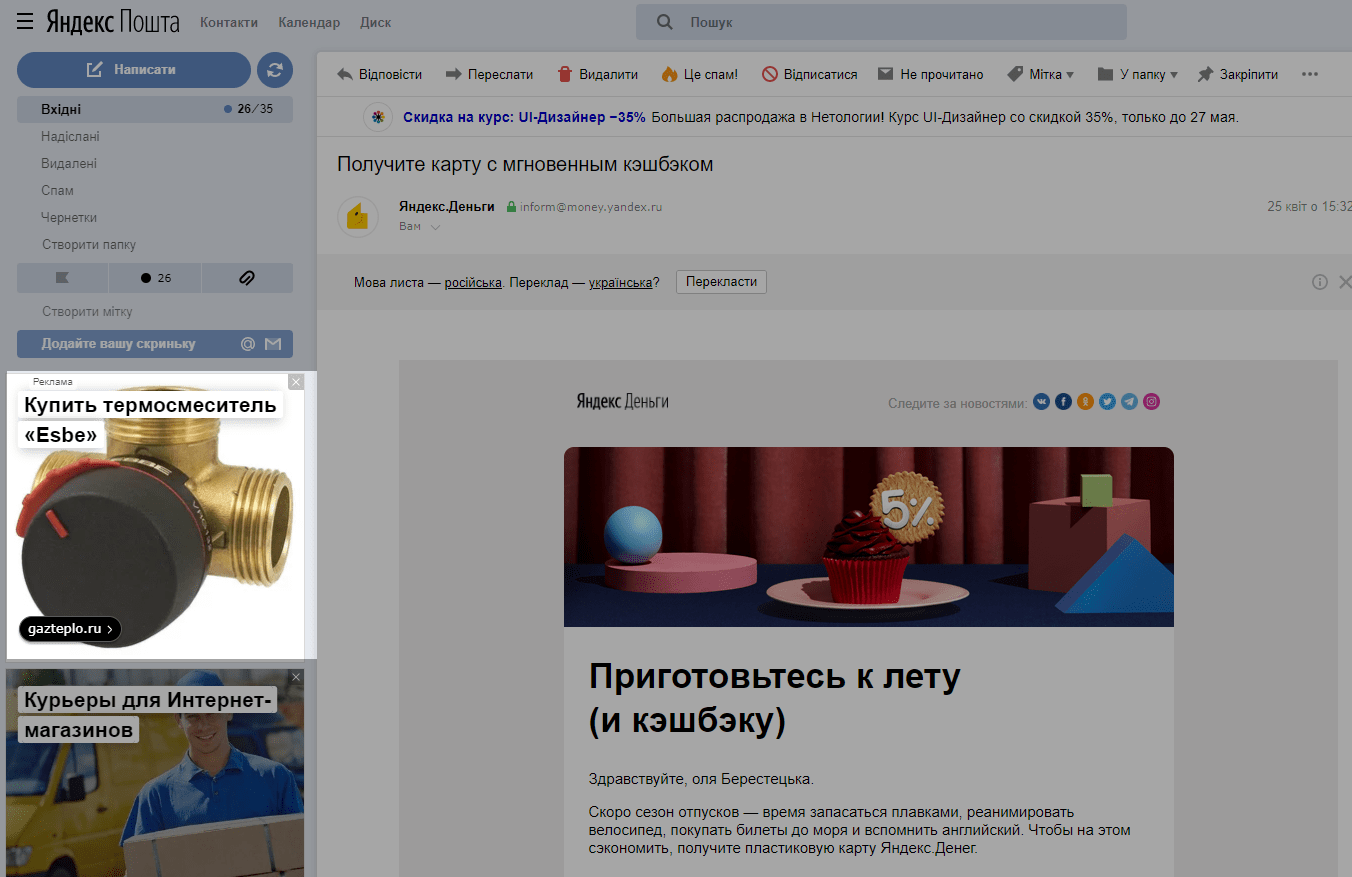Viewport: 1352px width, 877px height.
Task: Open the Надіслані folder
Action: click(x=70, y=136)
